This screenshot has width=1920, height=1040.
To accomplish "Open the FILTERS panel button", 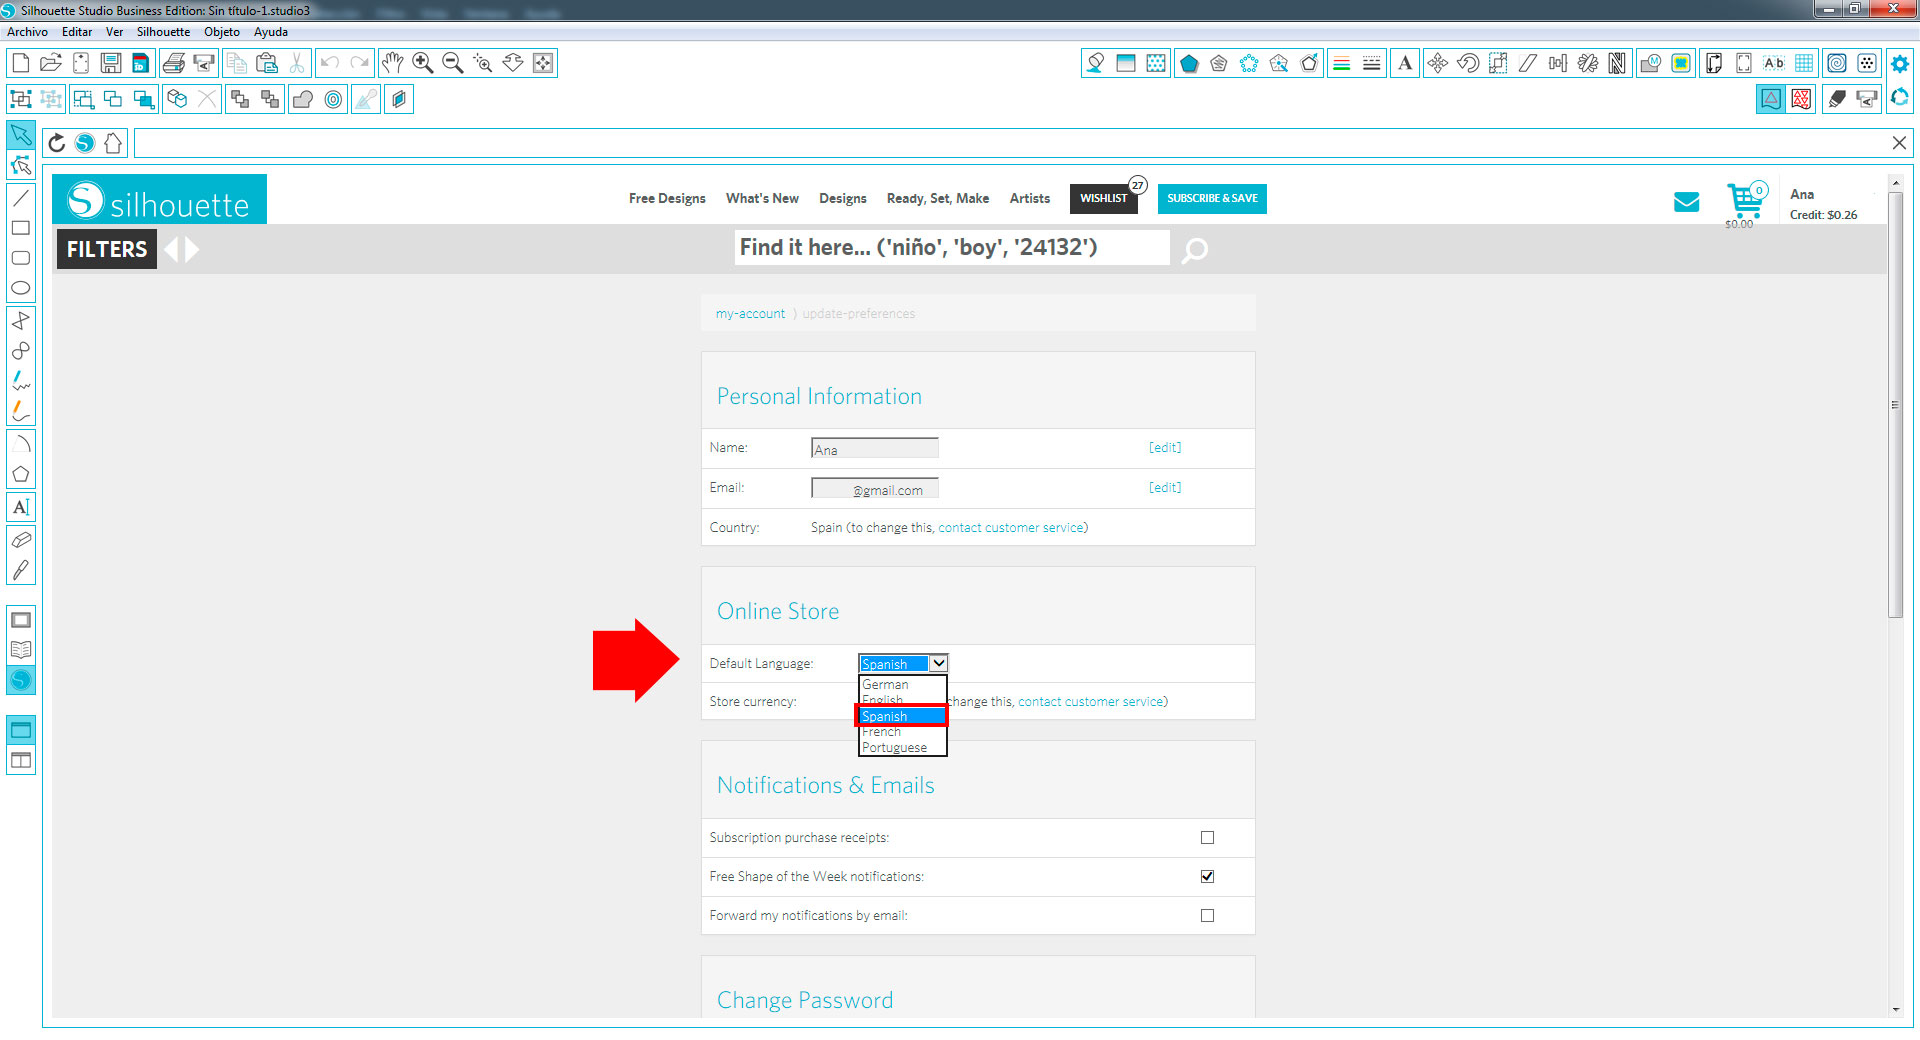I will pos(106,249).
